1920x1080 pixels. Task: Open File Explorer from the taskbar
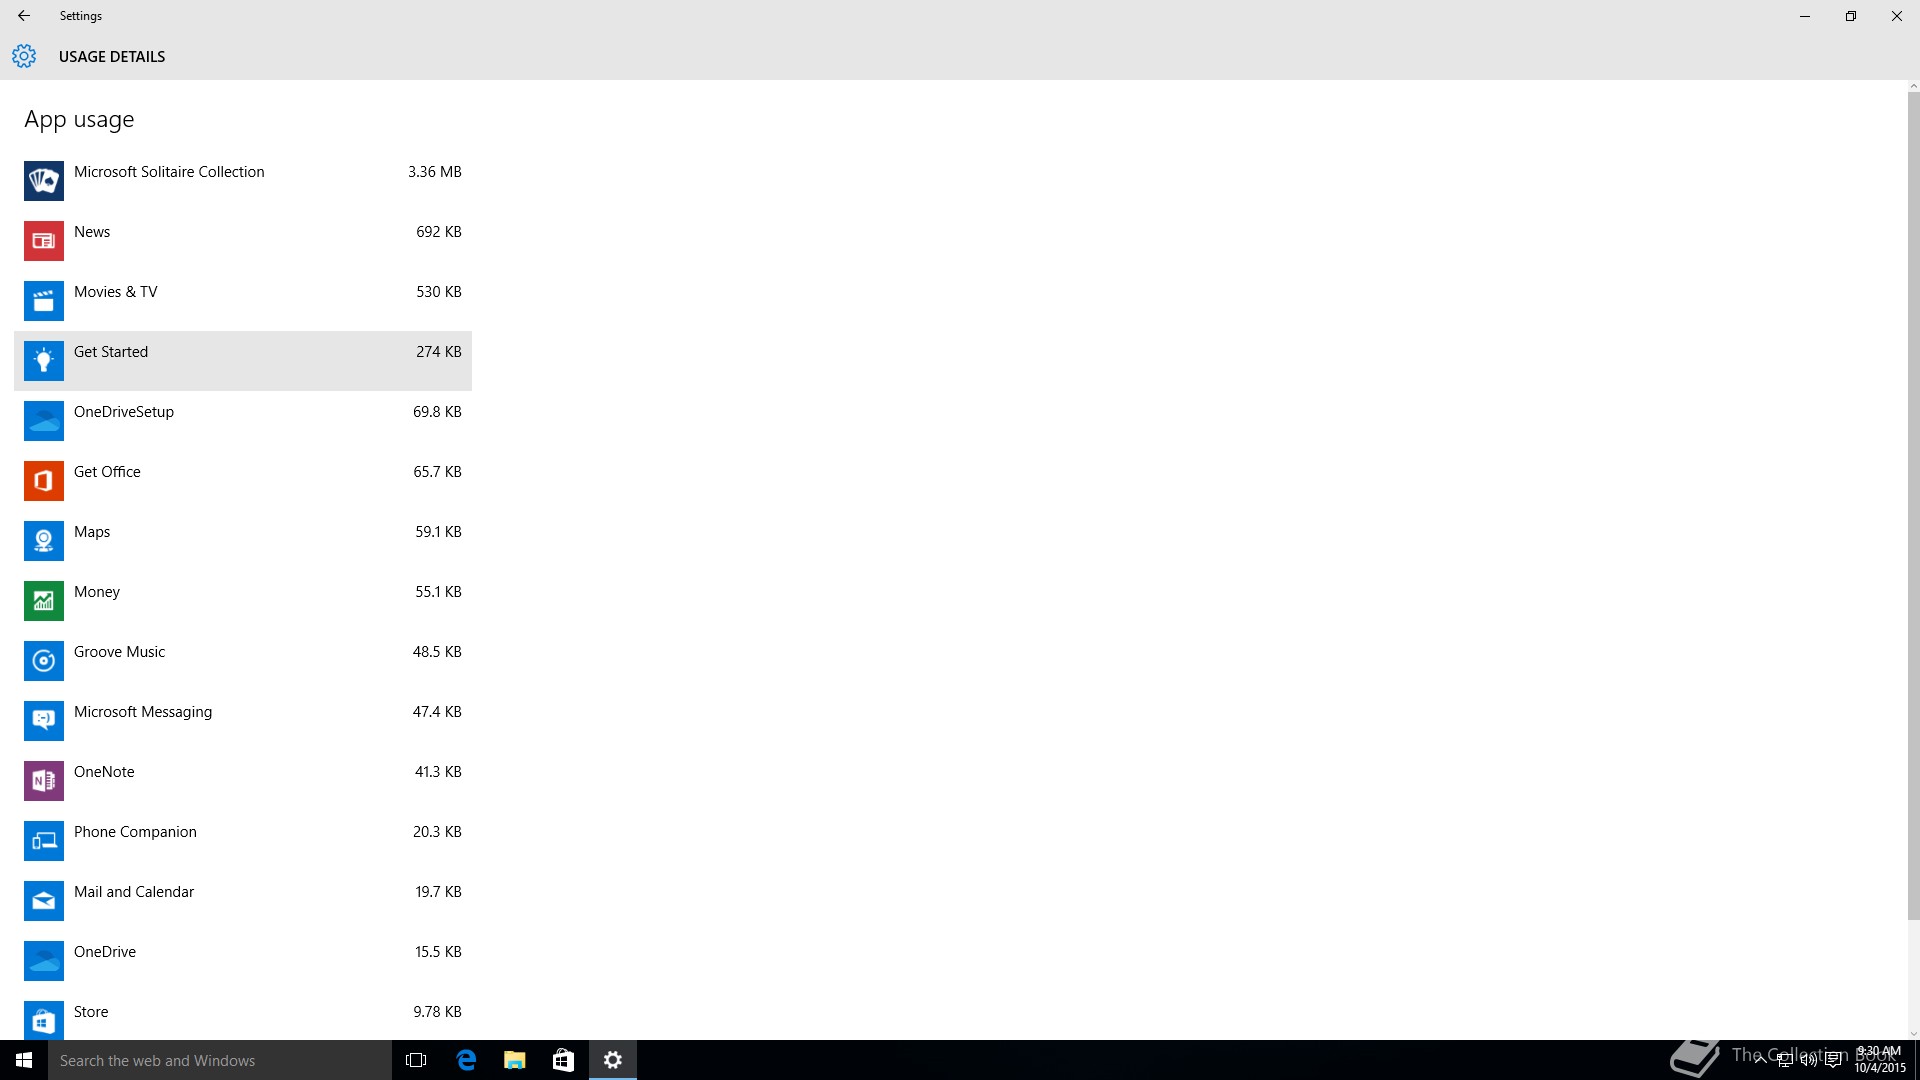click(x=515, y=1060)
